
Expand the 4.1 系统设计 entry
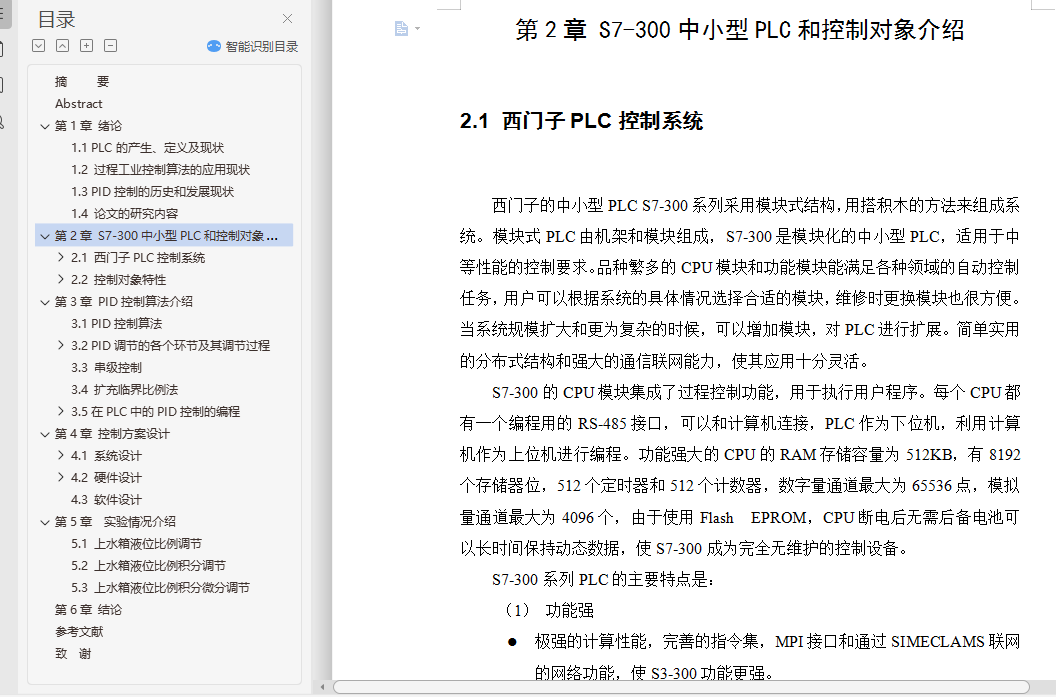click(61, 455)
